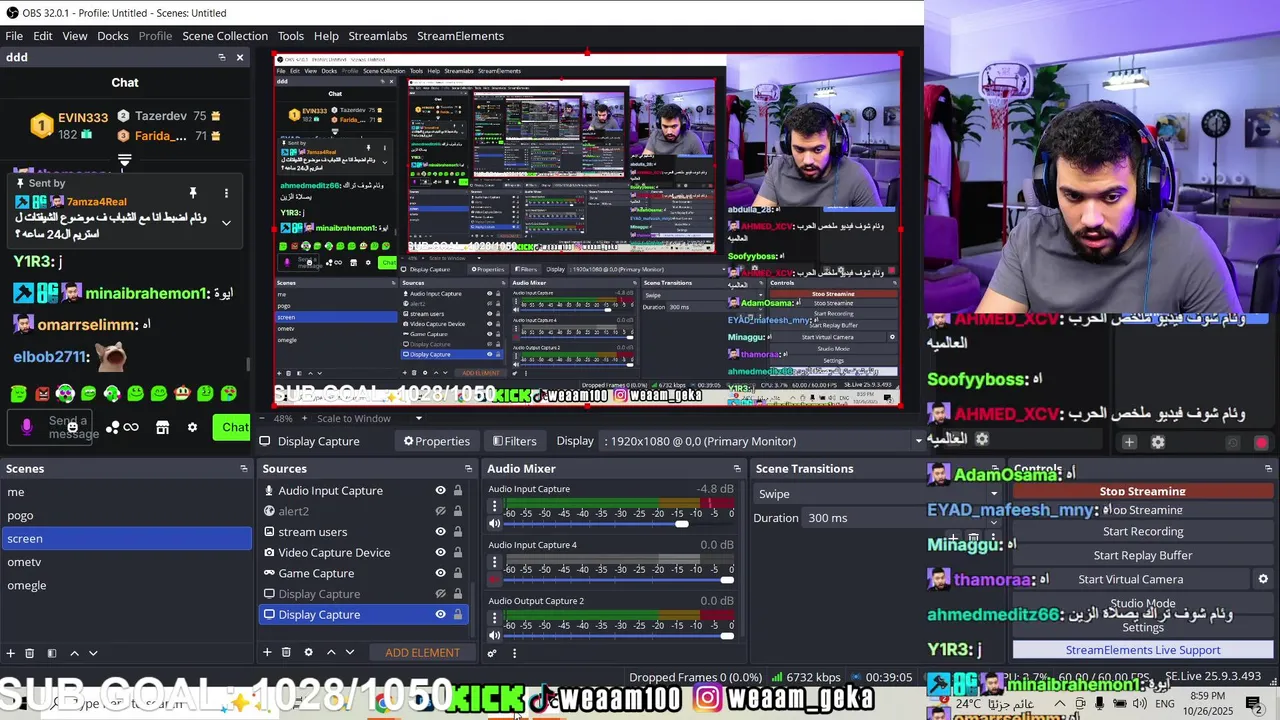1280x720 pixels.
Task: Add a new source with the plus icon
Action: pos(267,652)
